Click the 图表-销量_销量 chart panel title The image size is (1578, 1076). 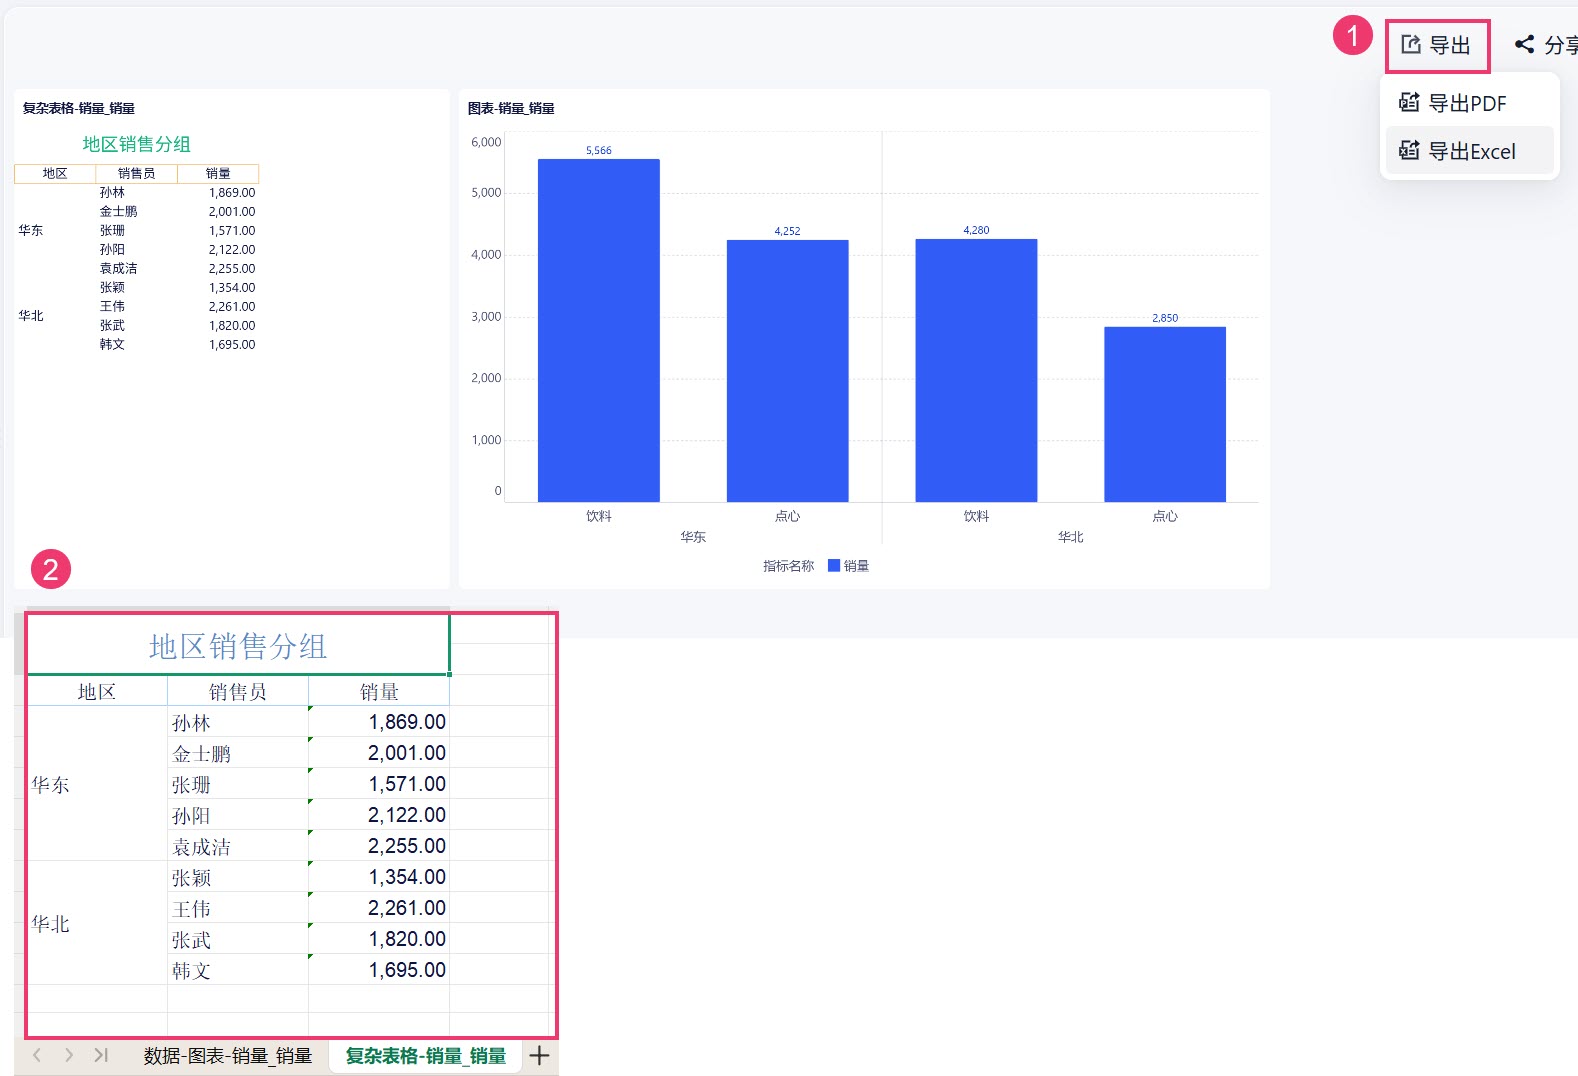pyautogui.click(x=511, y=108)
